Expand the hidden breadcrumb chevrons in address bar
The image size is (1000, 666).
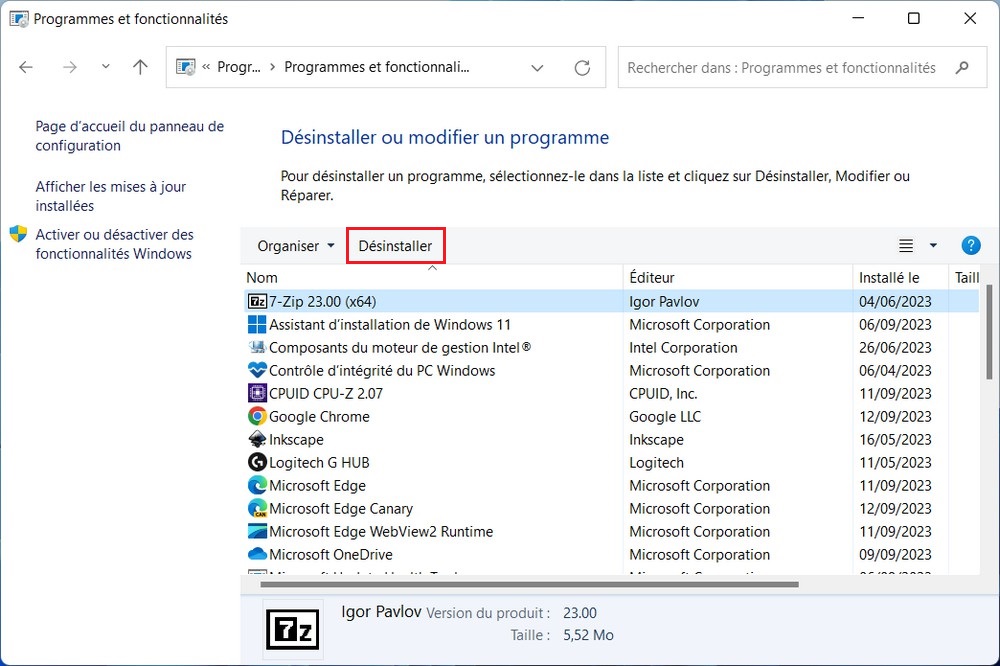click(206, 67)
